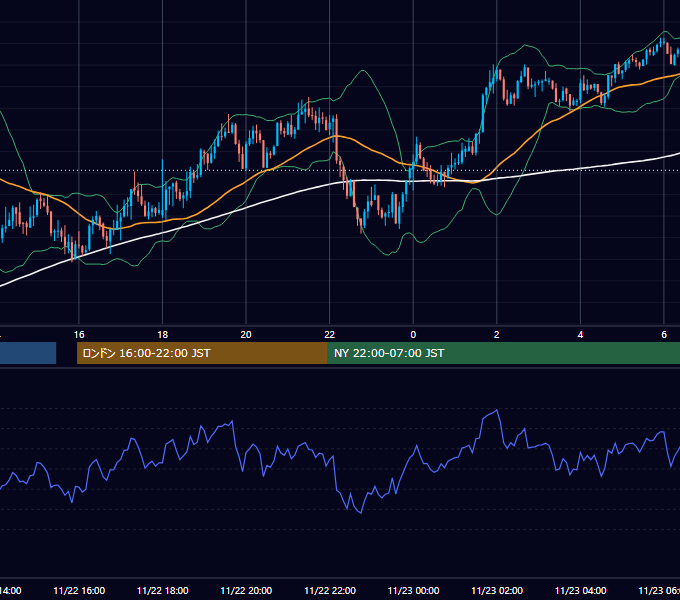Click the 11/23 04:00 timestamp label
This screenshot has height=600, width=680.
pos(580,590)
